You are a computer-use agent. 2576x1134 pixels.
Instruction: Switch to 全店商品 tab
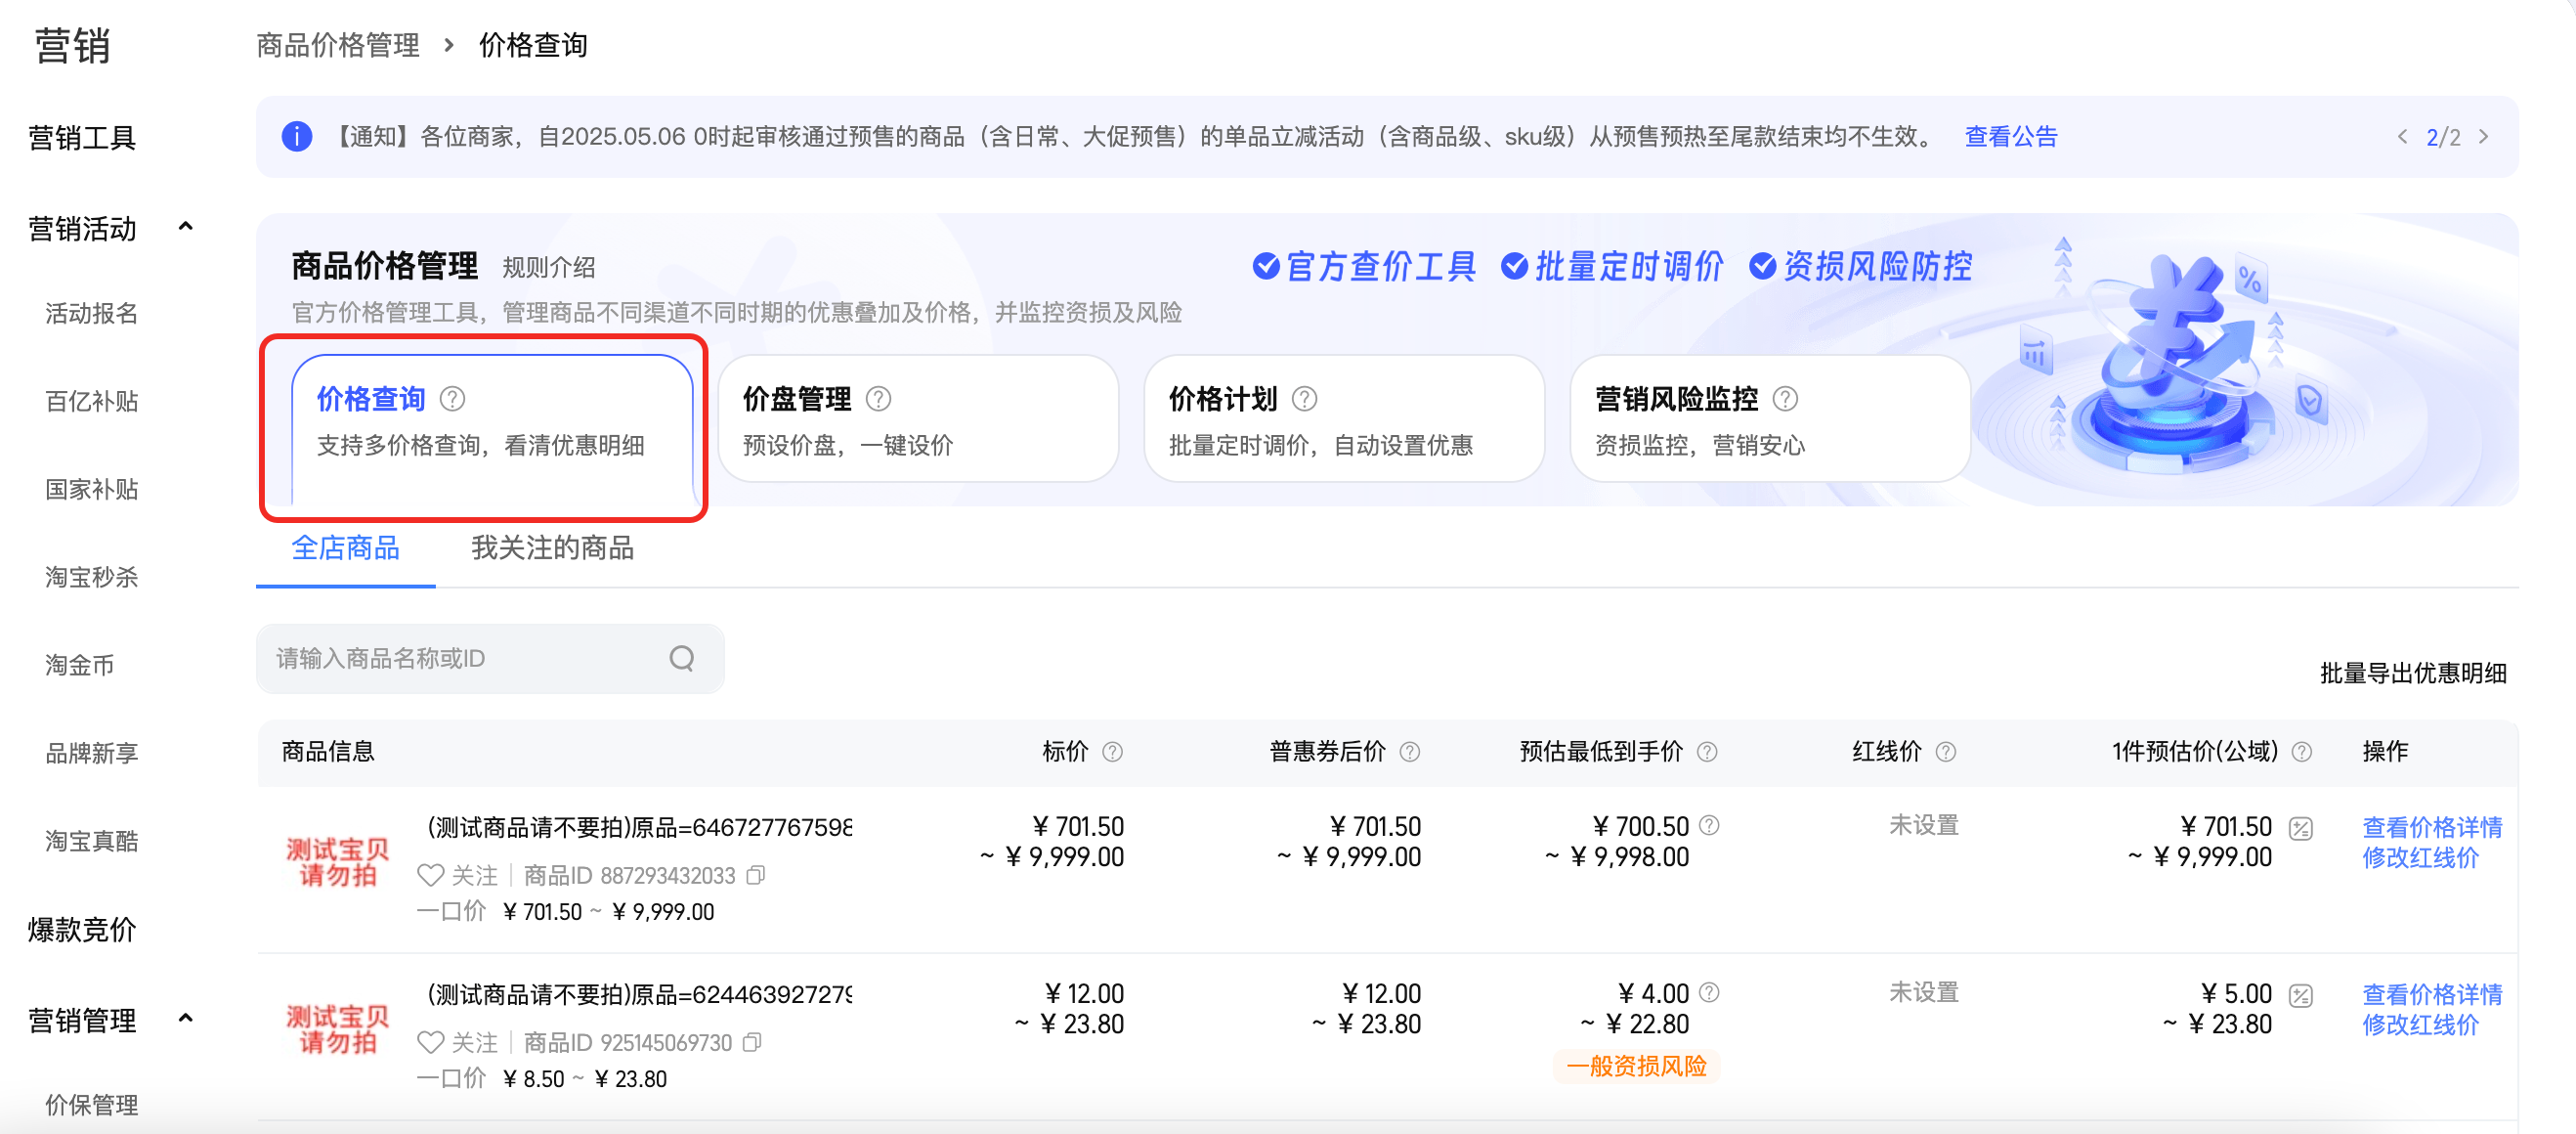click(x=345, y=548)
